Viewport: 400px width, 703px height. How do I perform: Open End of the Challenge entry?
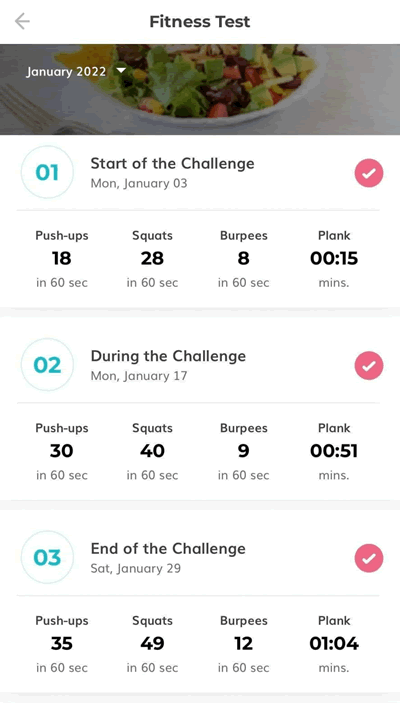click(168, 558)
